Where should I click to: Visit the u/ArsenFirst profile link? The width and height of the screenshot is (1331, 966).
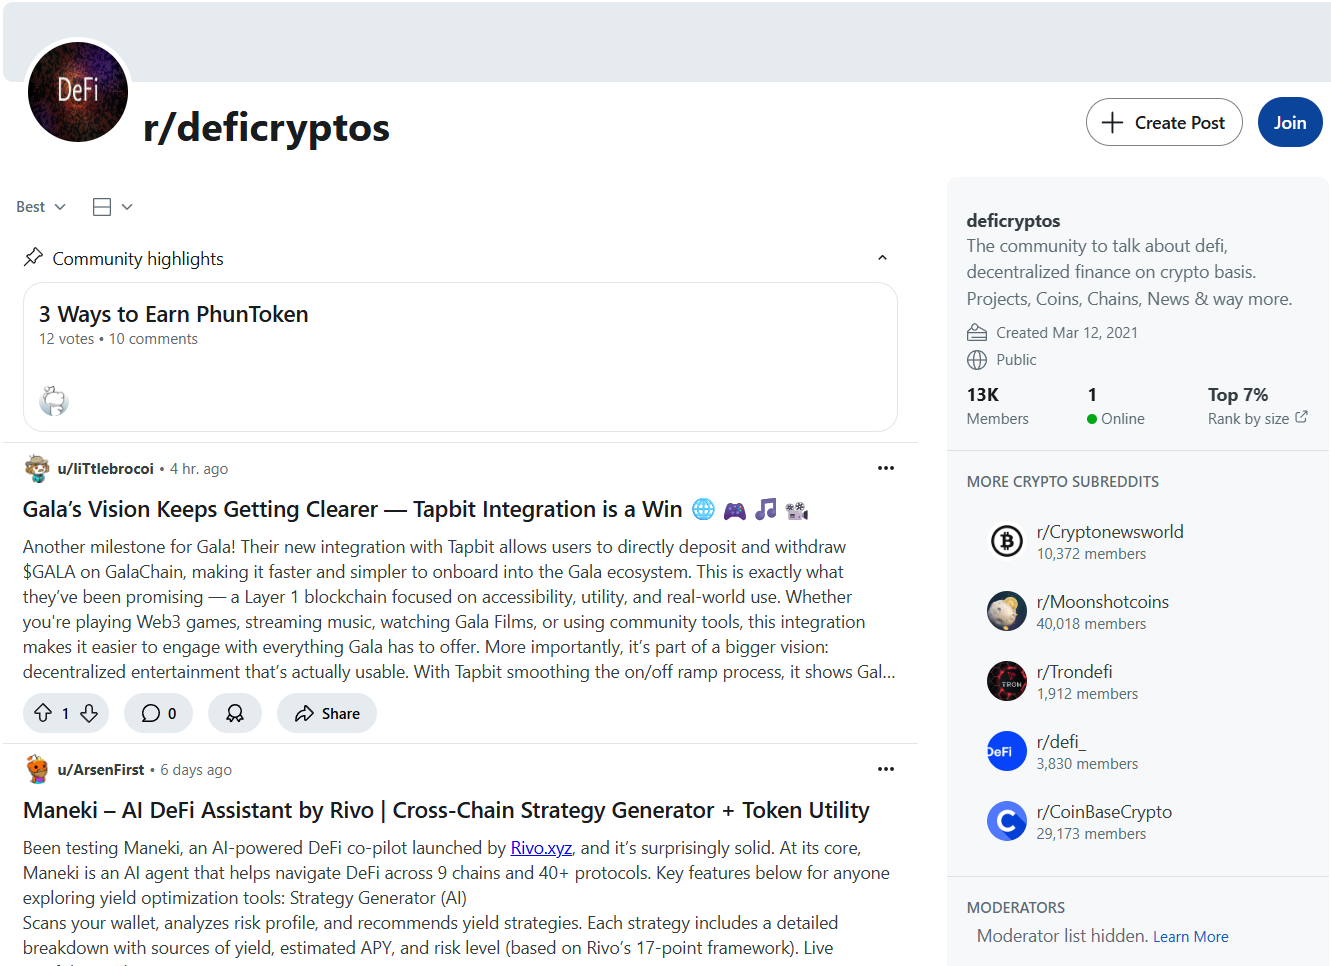[101, 770]
